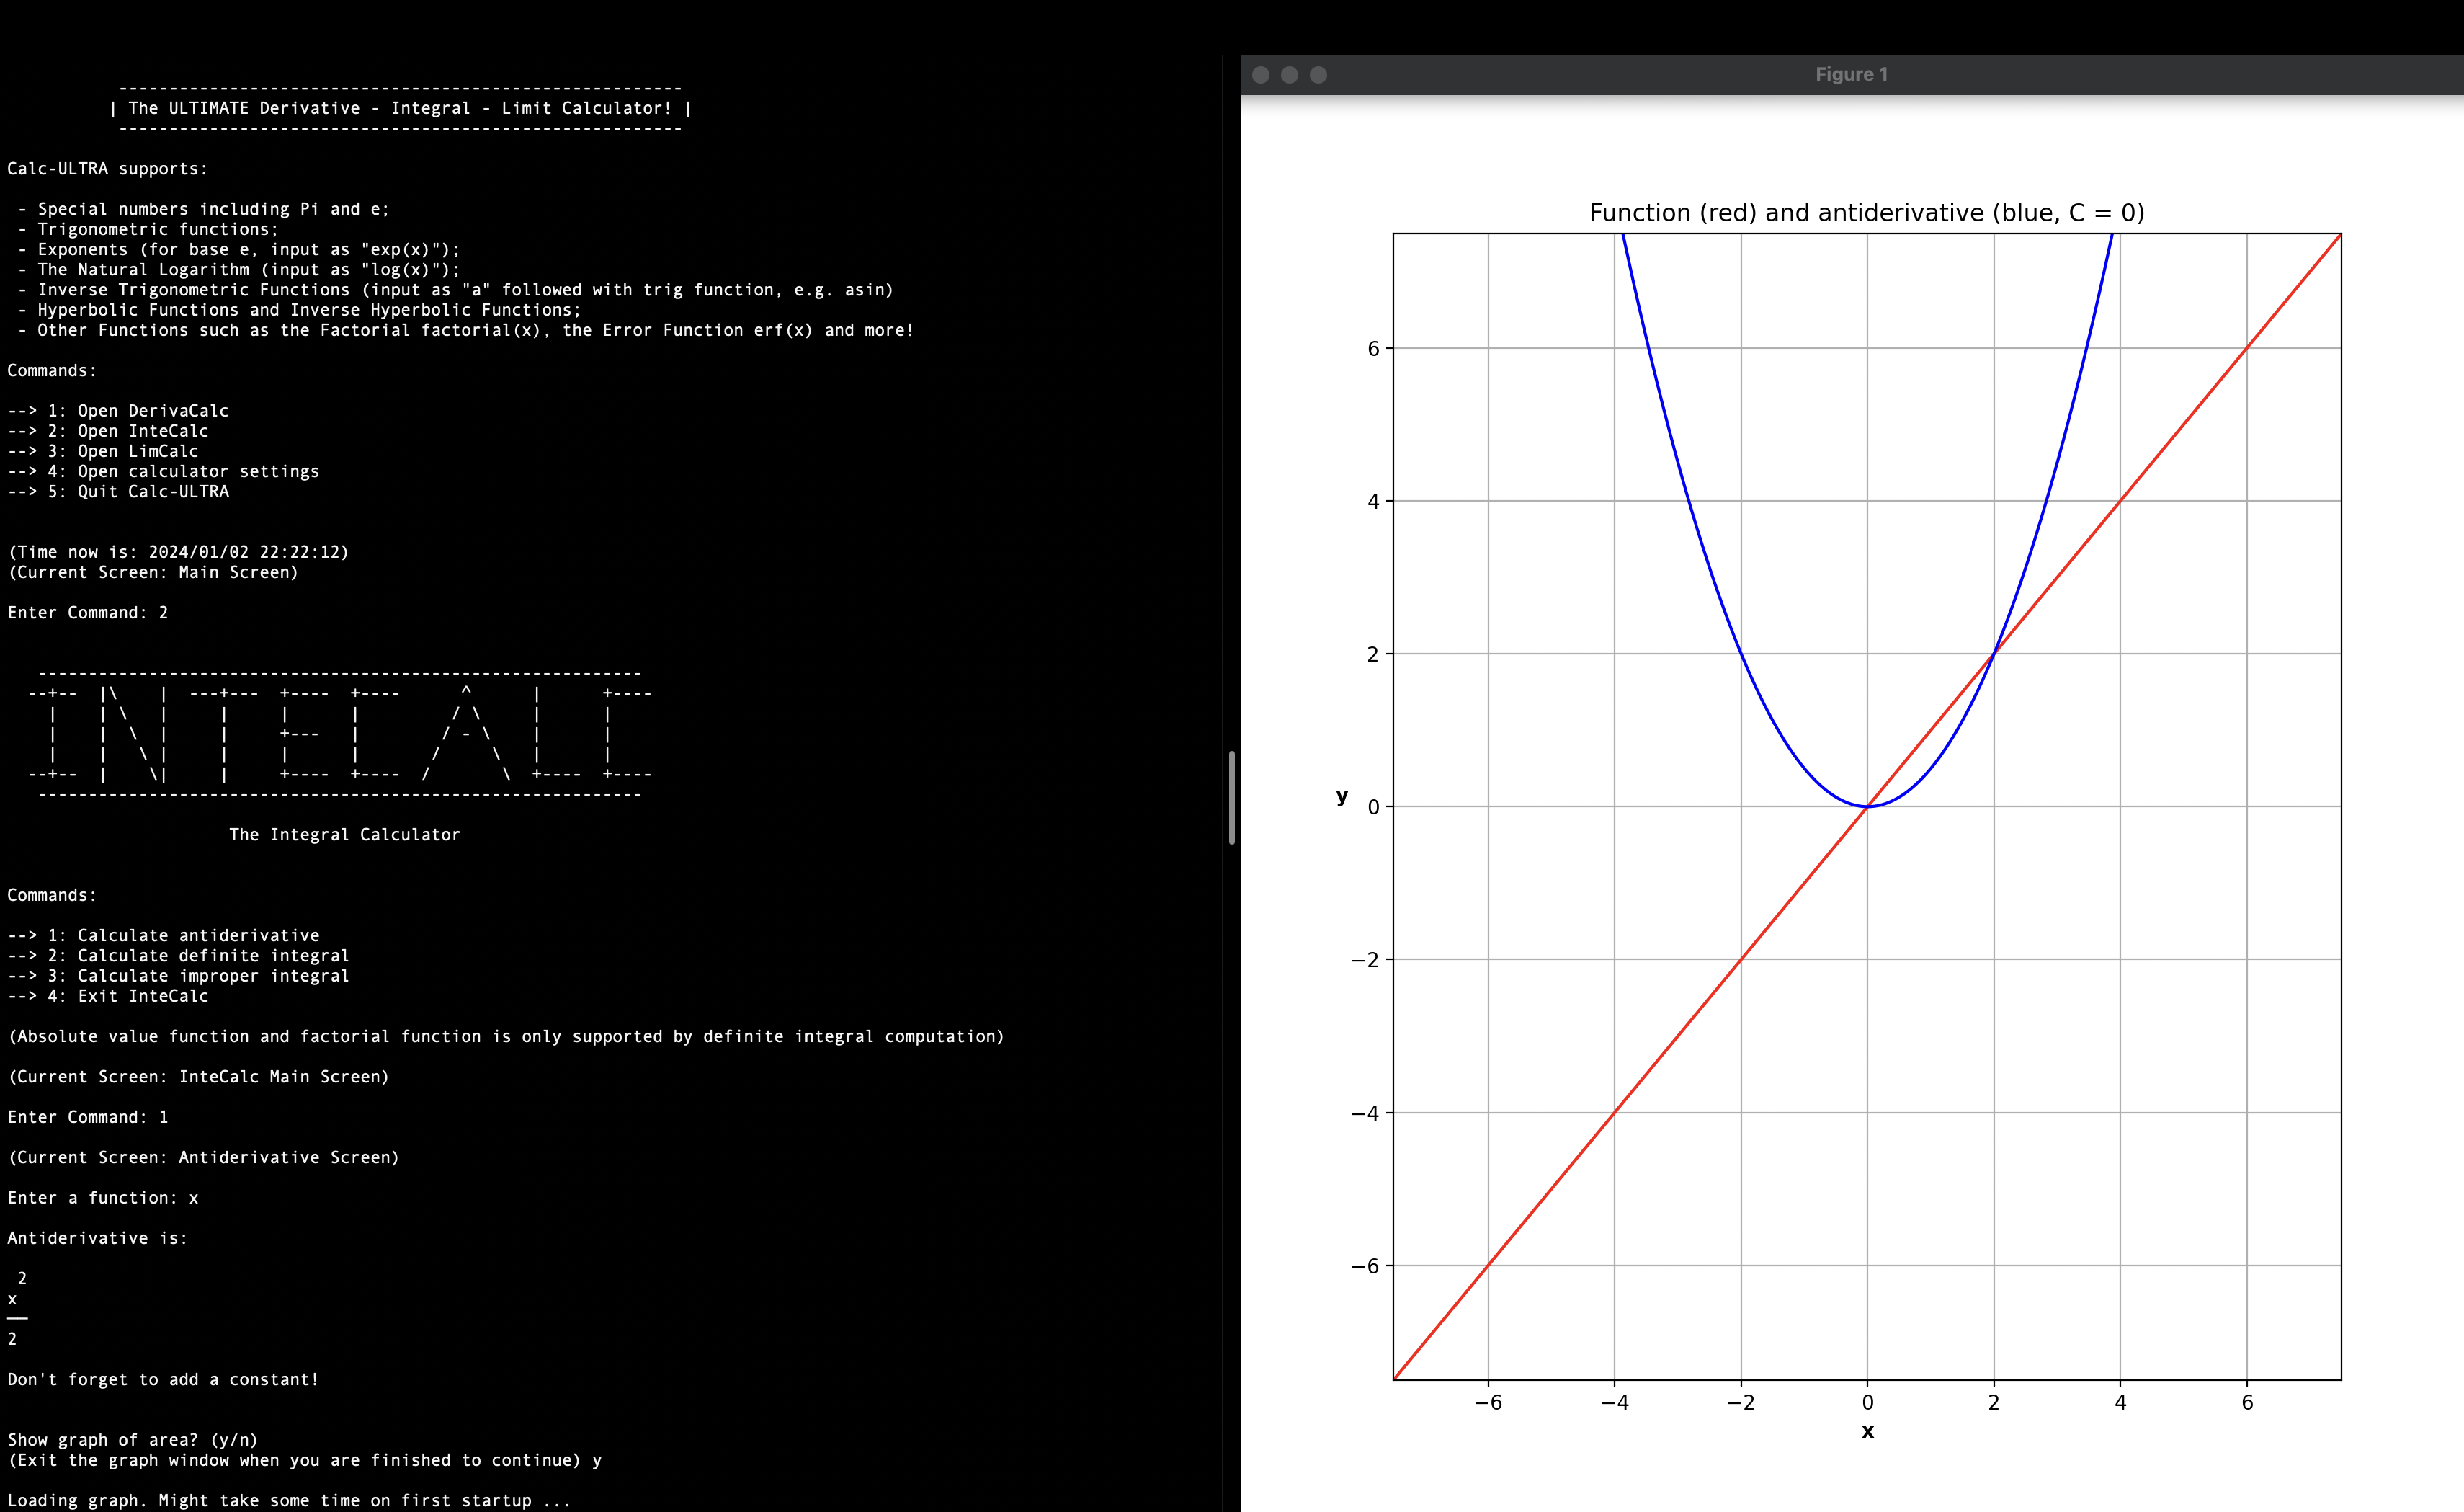Click '(Current Screen: InteCalc Main Screen)' line
The image size is (2464, 1512).
click(x=198, y=1077)
